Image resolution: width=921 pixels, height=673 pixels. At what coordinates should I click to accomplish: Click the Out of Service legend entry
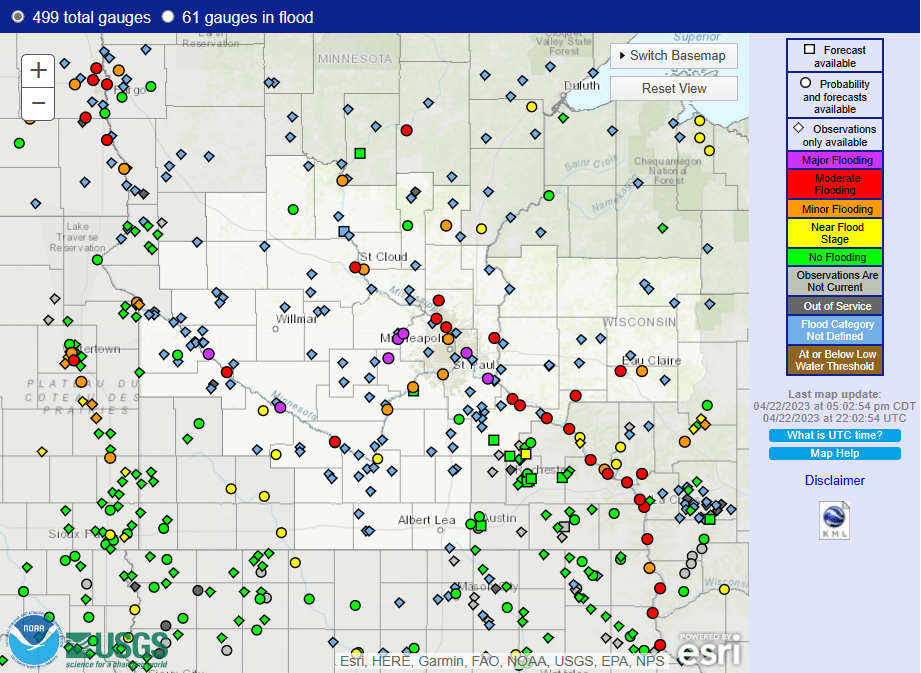point(835,306)
